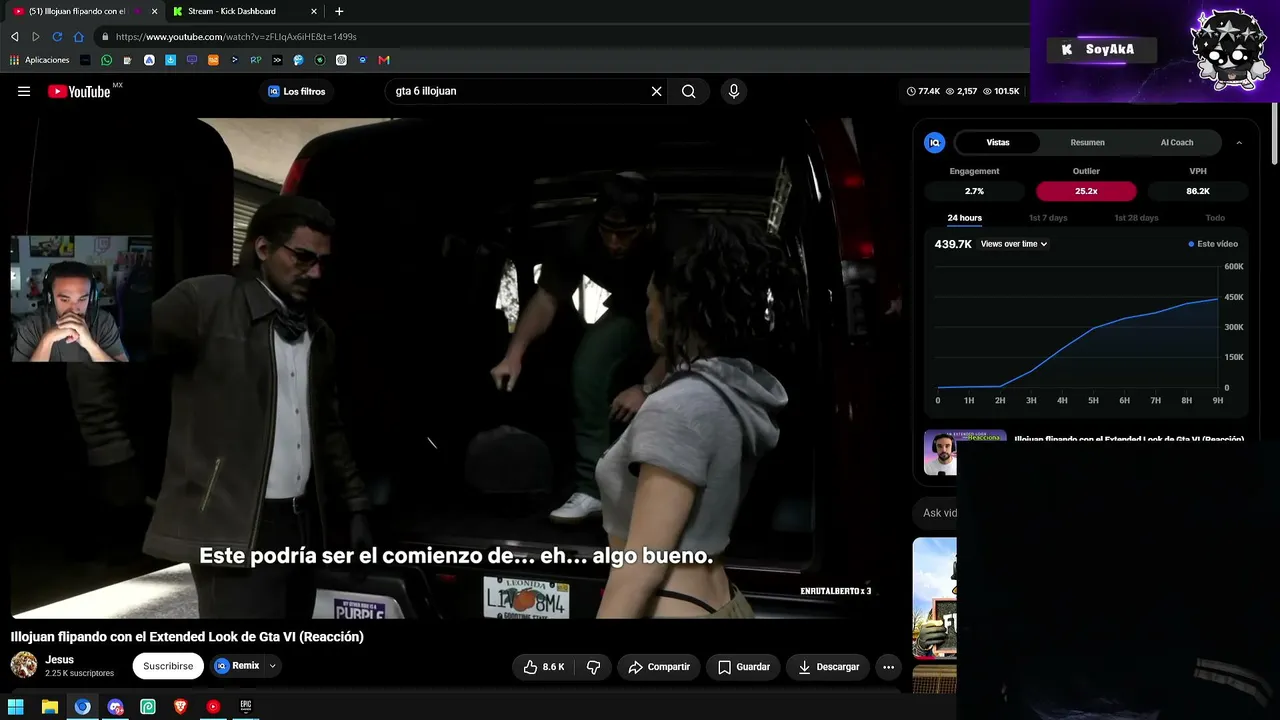Click the 2,157 stat in the header
This screenshot has height=720, width=1280.
click(x=961, y=91)
